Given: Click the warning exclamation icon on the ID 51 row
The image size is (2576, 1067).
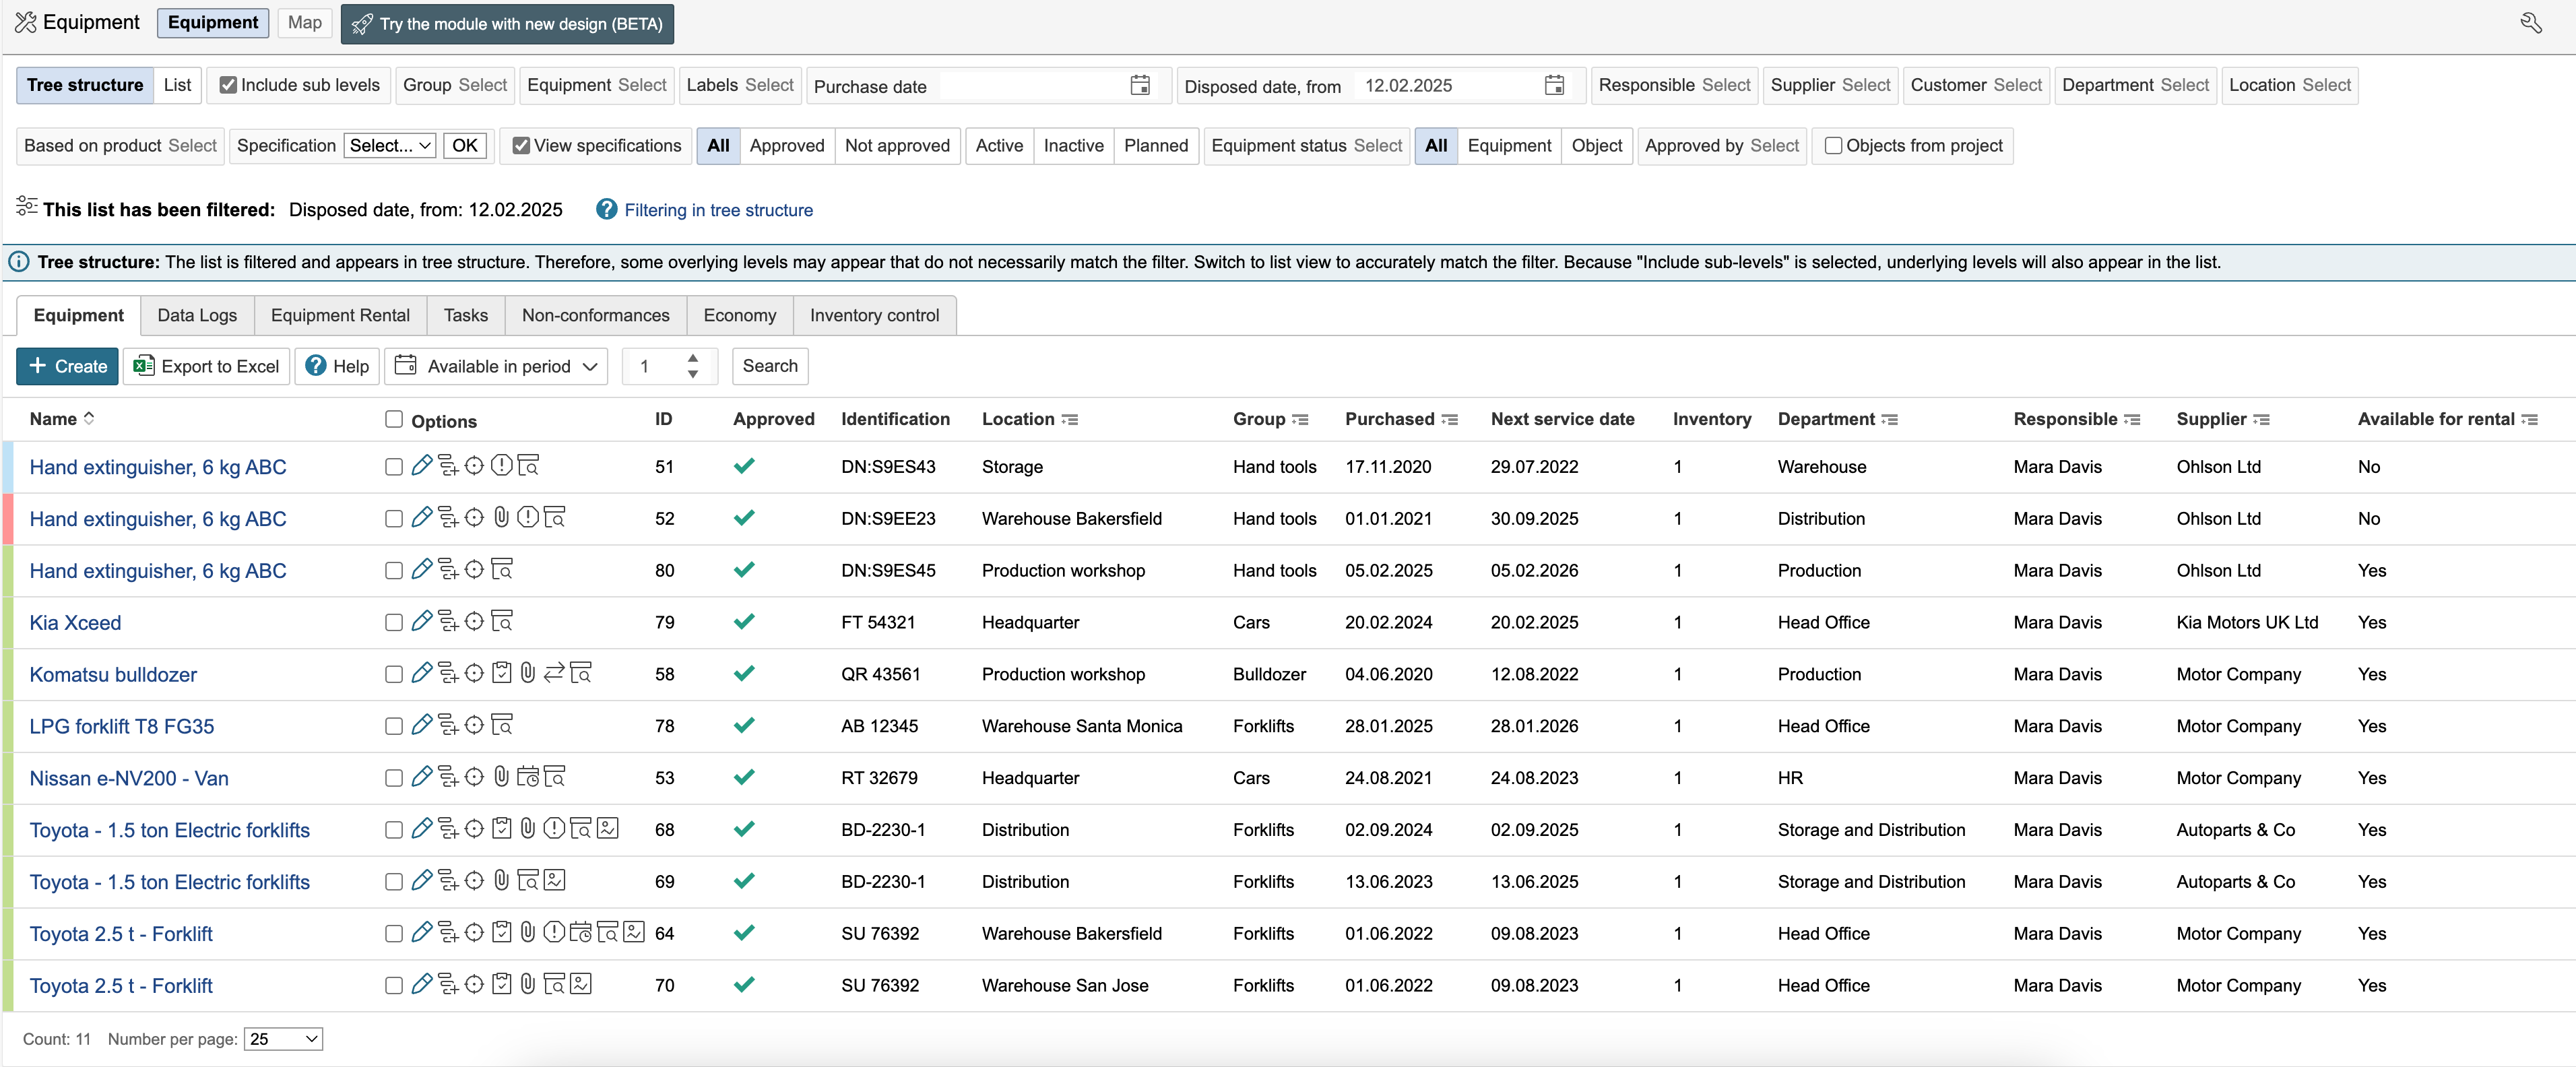Looking at the screenshot, I should point(501,465).
